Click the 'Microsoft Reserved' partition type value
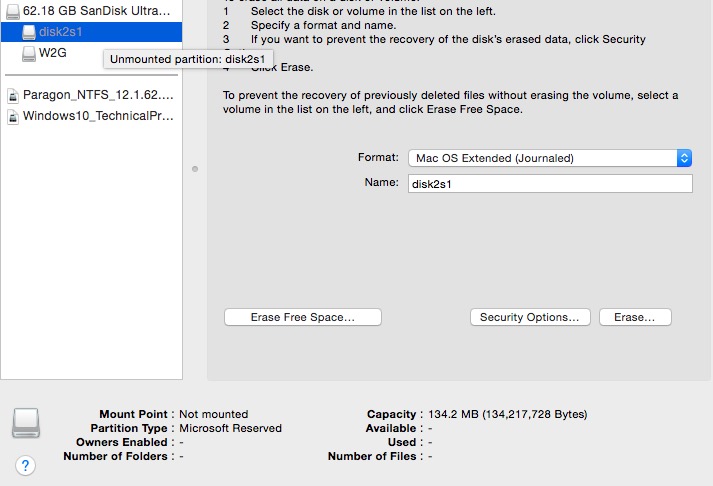713x486 pixels. point(231,428)
